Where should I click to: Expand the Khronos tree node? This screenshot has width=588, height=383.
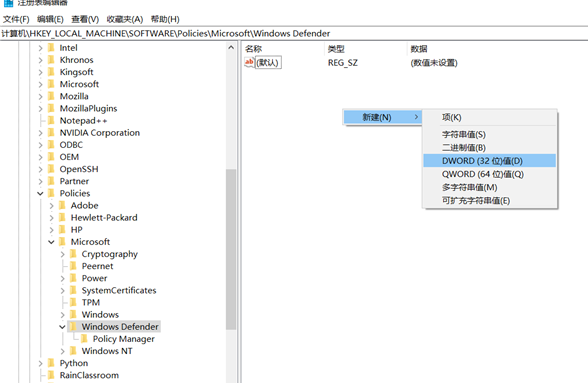(x=40, y=60)
